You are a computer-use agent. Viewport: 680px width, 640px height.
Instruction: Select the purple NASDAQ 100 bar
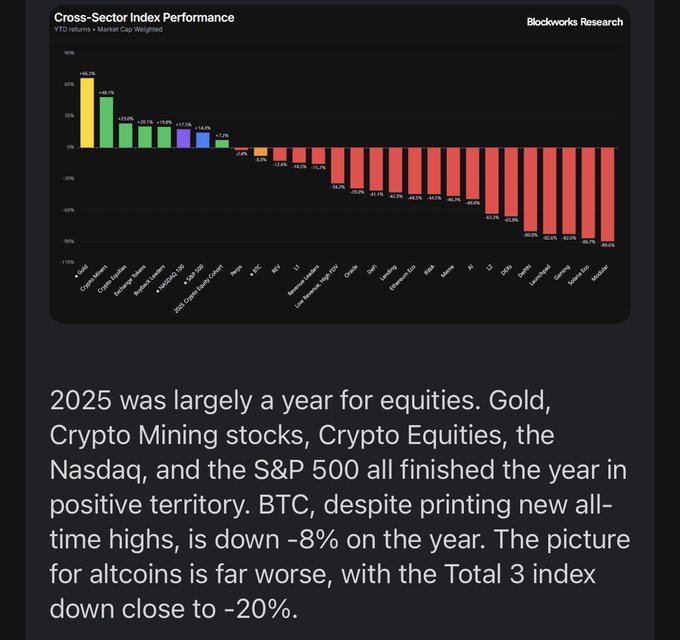183,138
